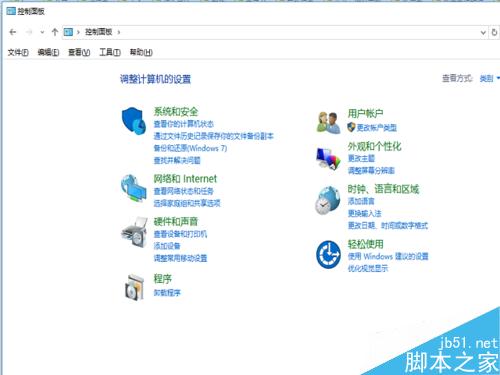Click 更改日期、时间或数字格式 link

[388, 225]
